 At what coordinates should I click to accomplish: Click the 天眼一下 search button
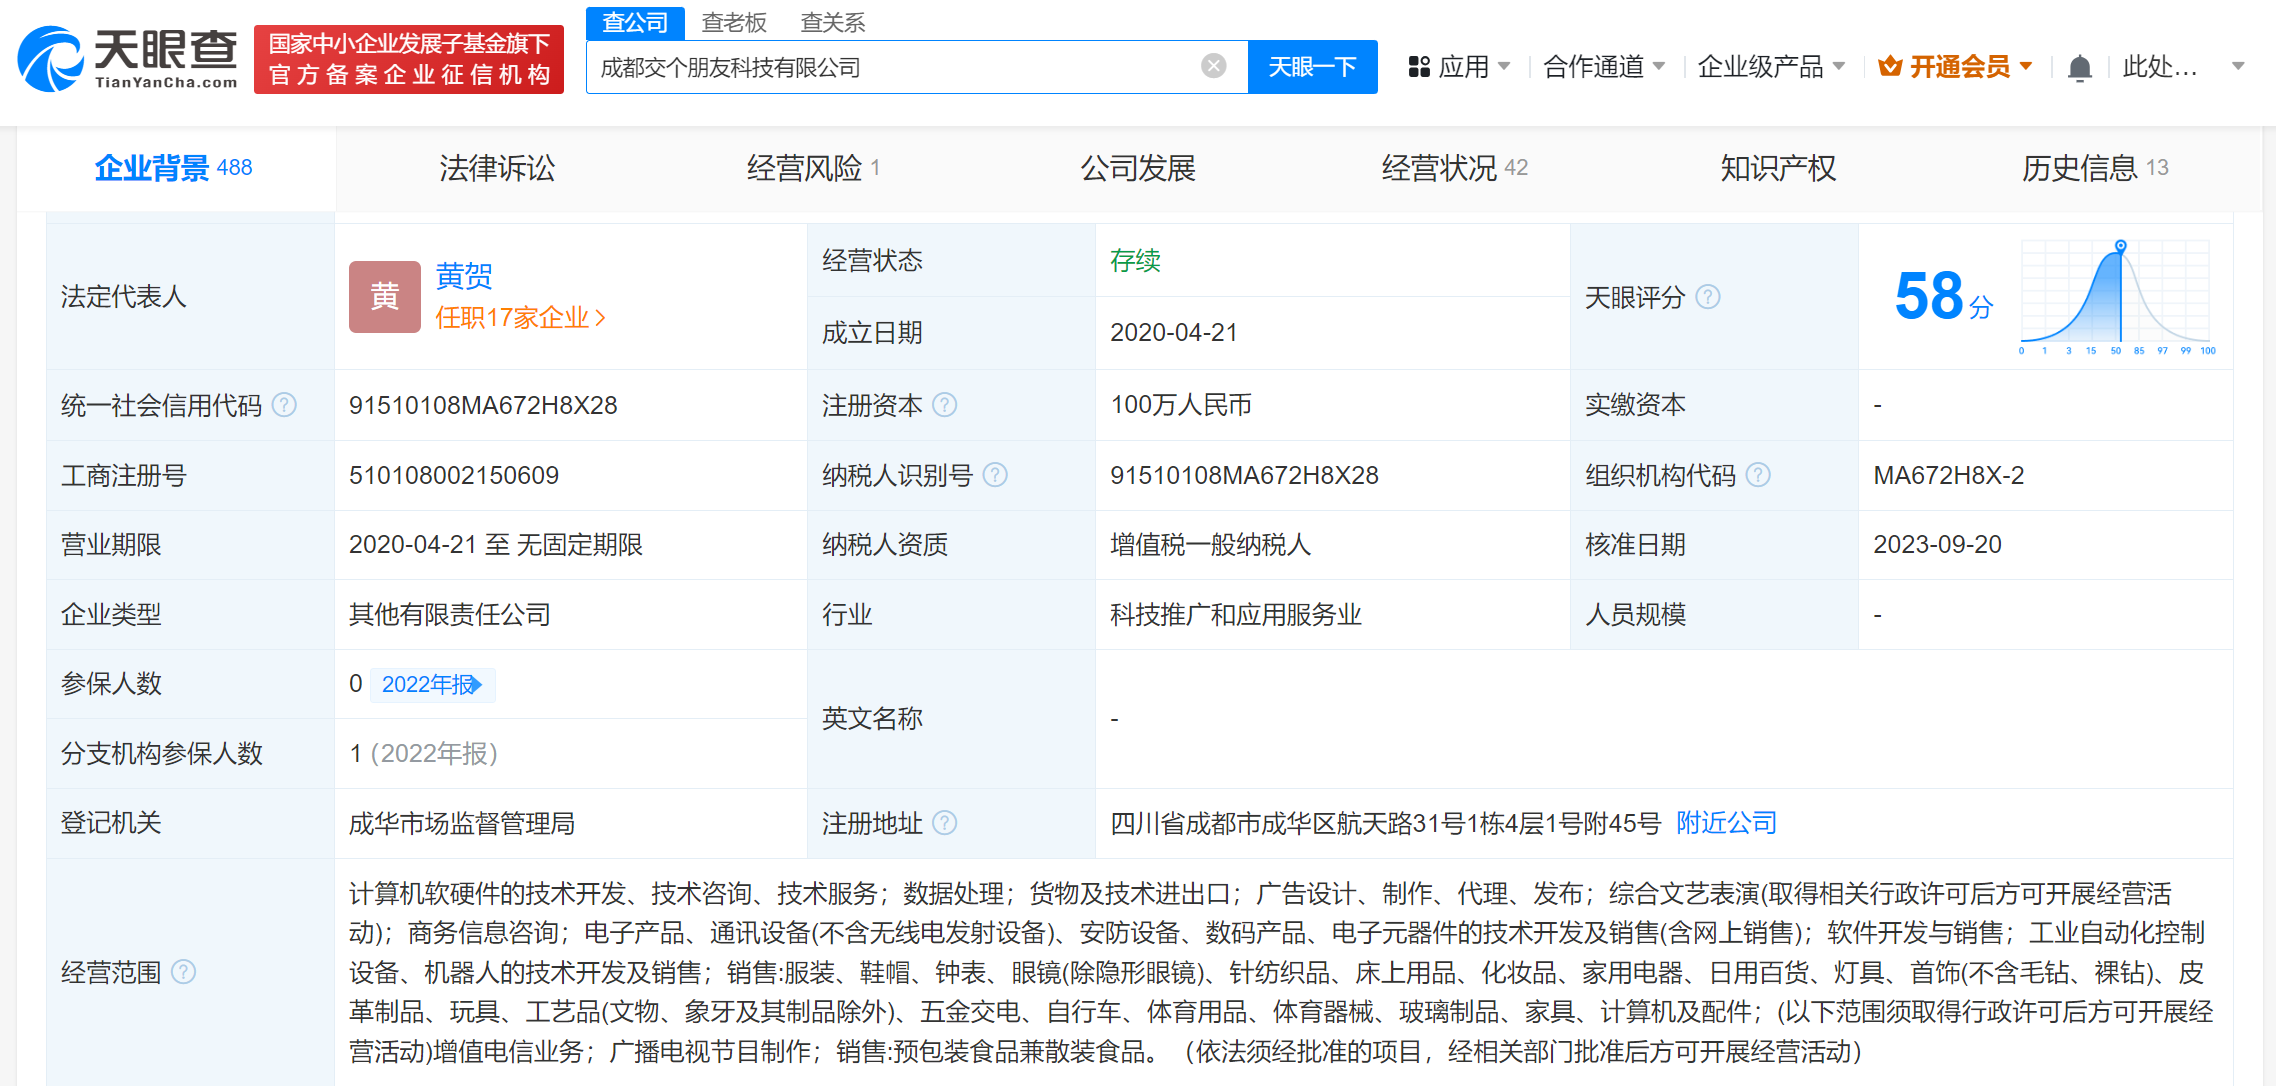(1312, 67)
